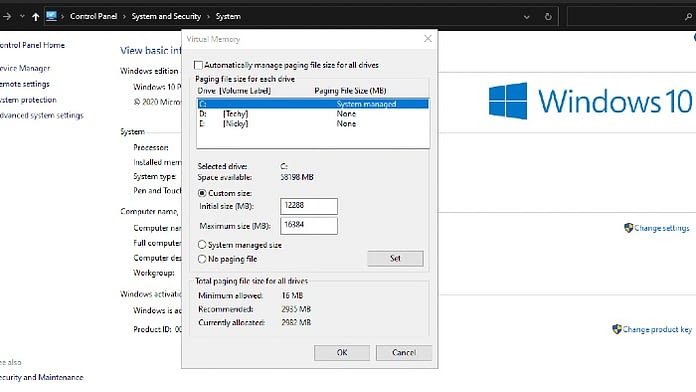Click the Maximum size (MB) field
The width and height of the screenshot is (696, 392).
309,226
